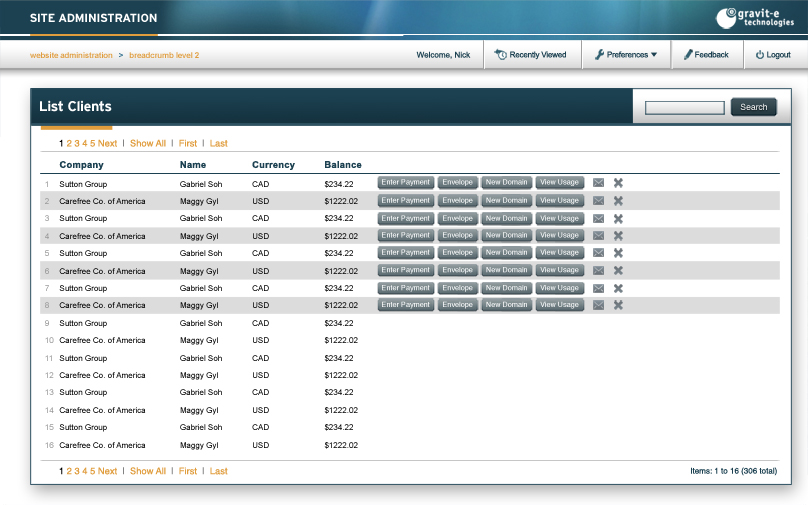Click First in the bottom pagination

point(188,471)
